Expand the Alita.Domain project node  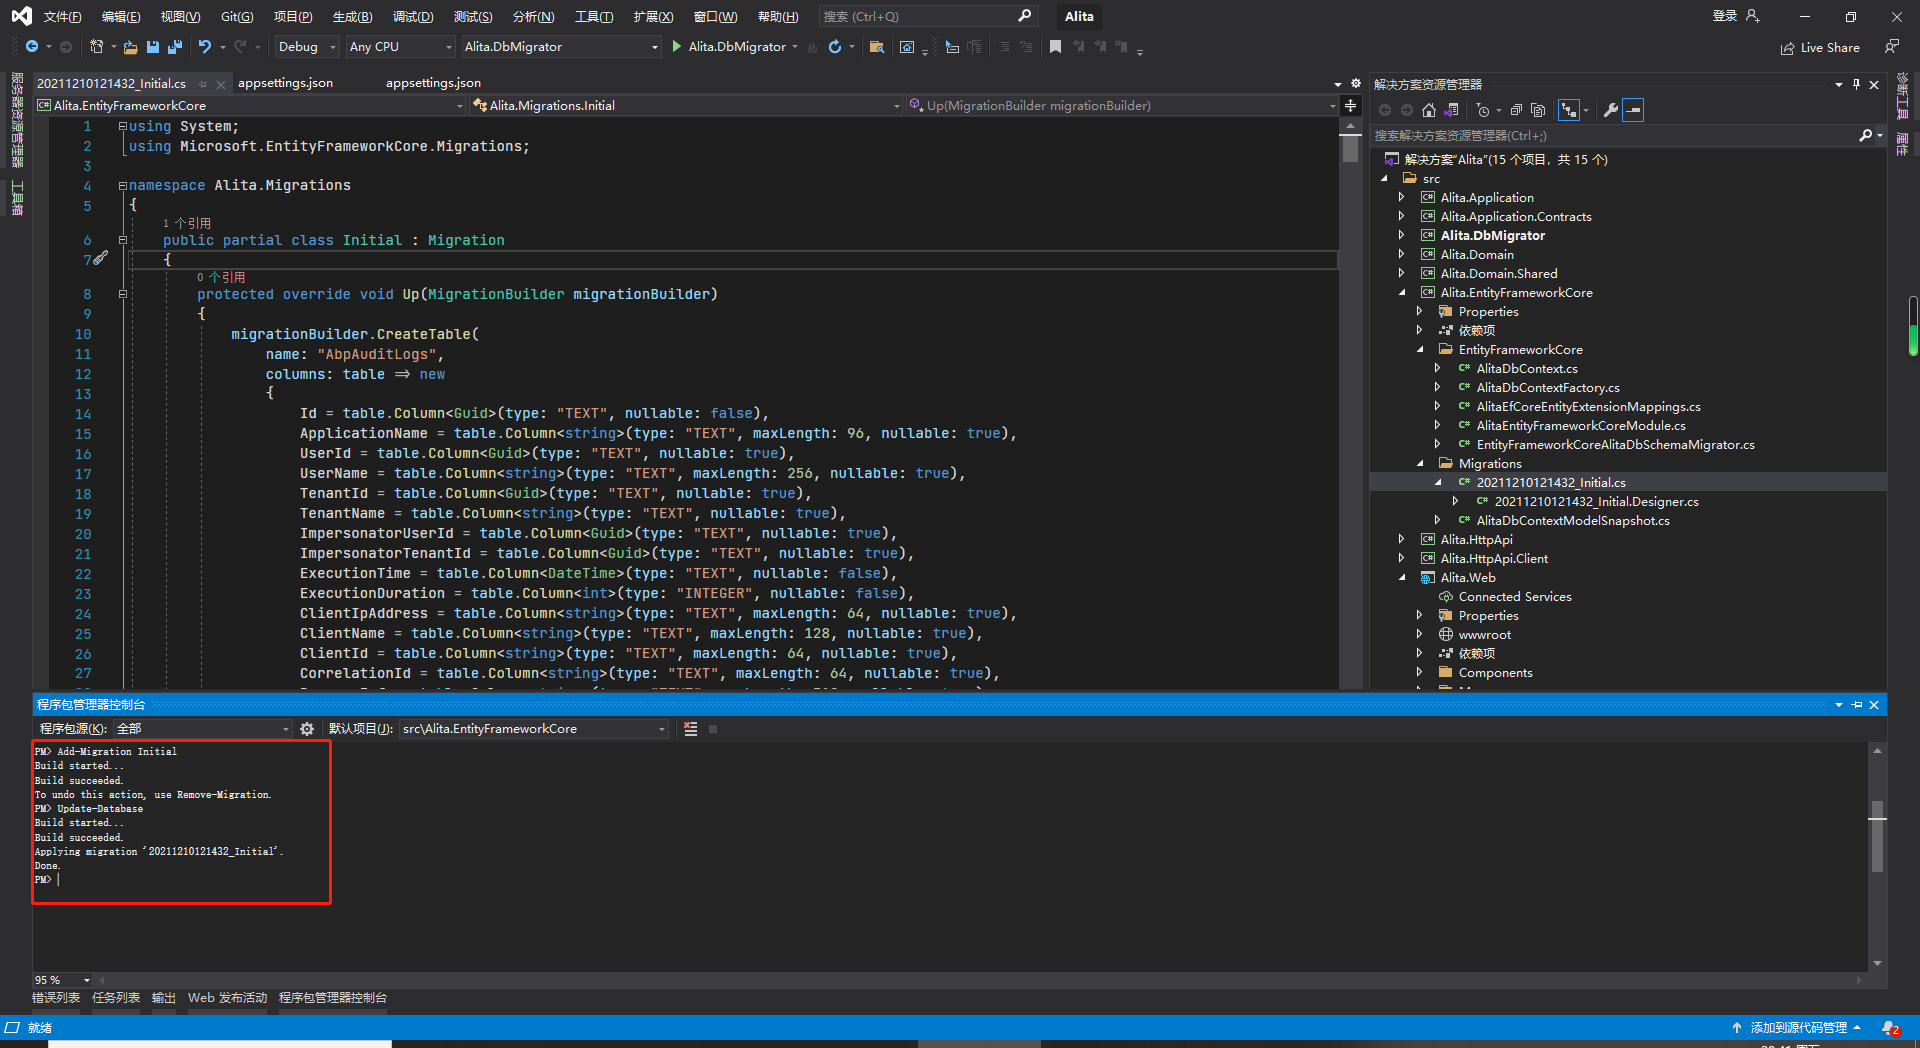[x=1402, y=254]
